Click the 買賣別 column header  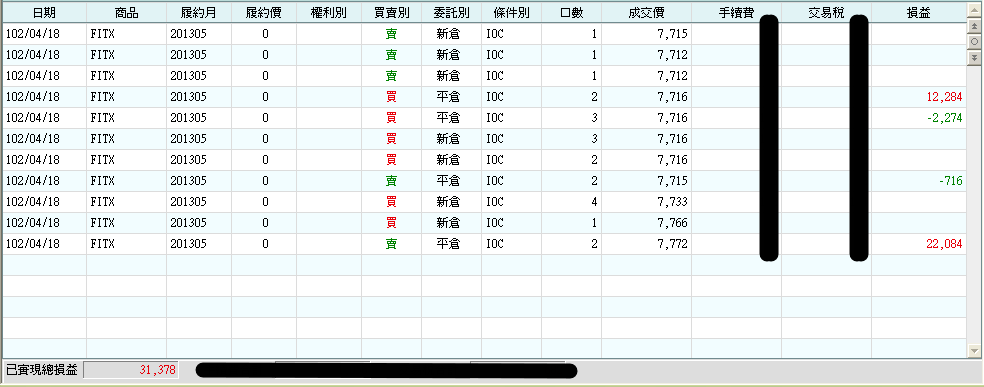point(391,13)
